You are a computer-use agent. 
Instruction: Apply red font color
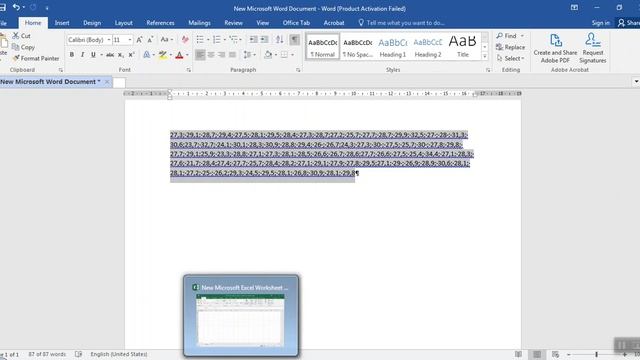pyautogui.click(x=179, y=55)
